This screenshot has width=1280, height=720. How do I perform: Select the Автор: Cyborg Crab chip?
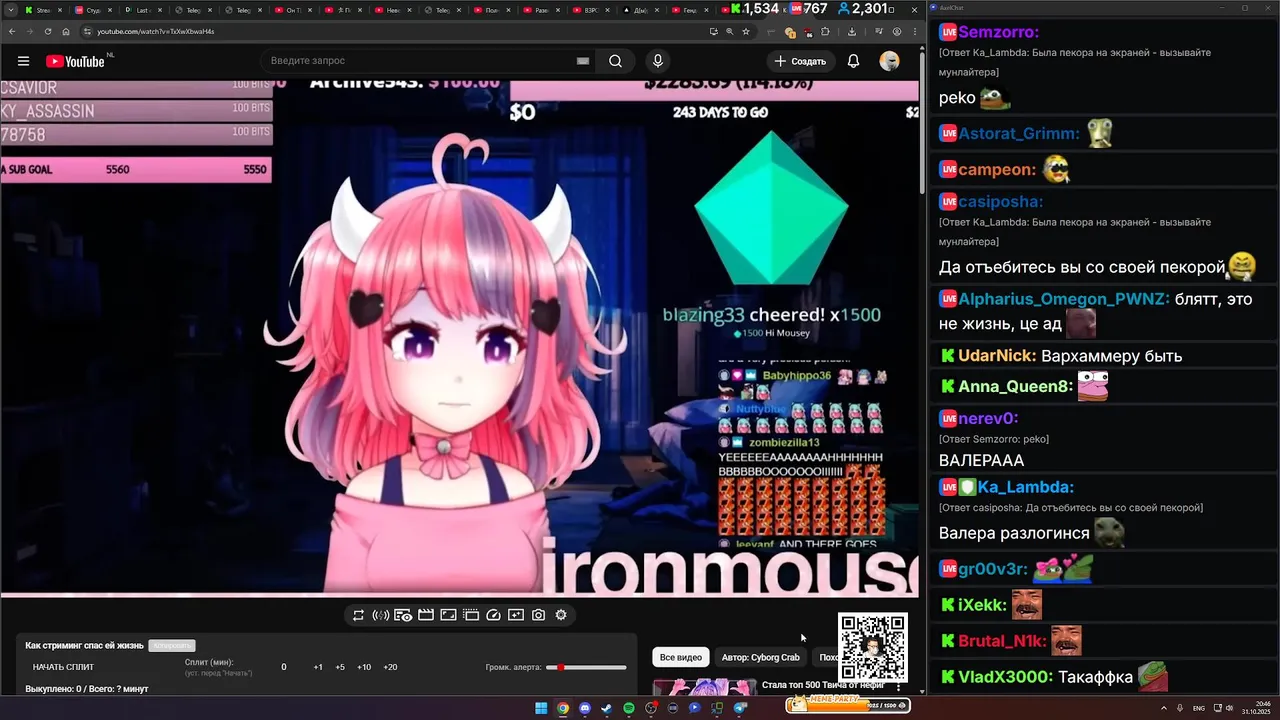tap(761, 657)
